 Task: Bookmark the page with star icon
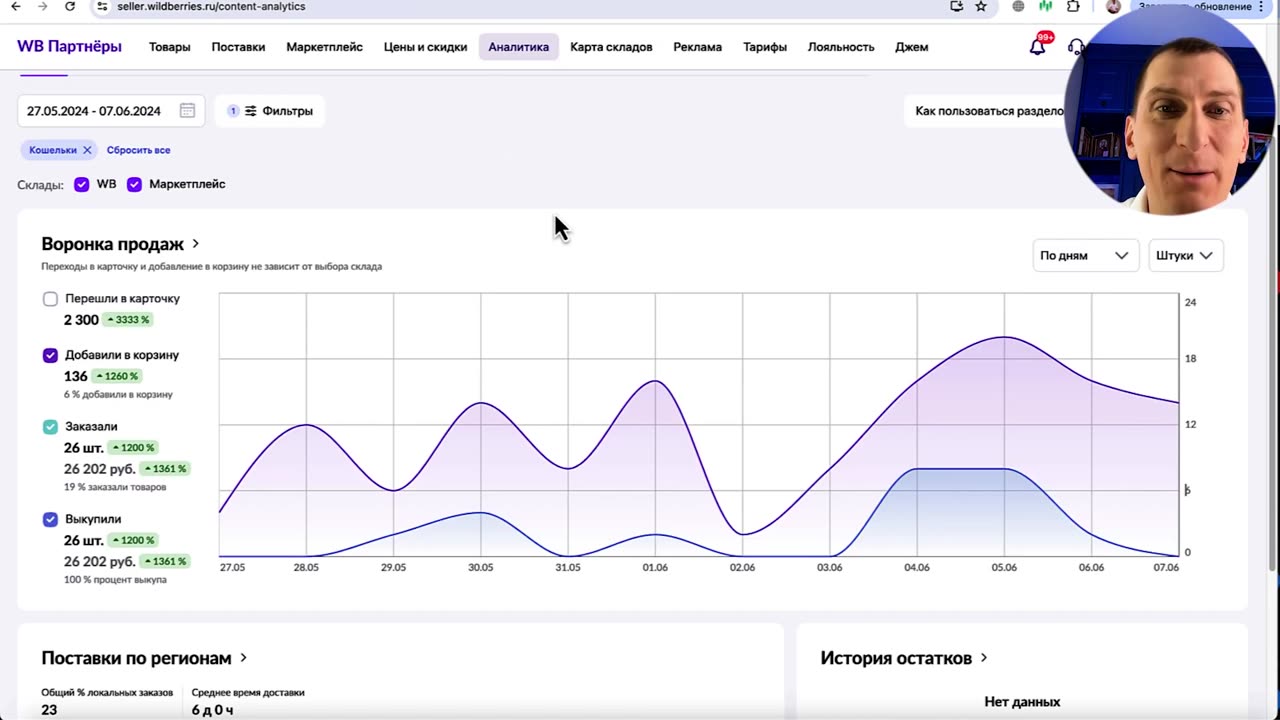[x=981, y=6]
